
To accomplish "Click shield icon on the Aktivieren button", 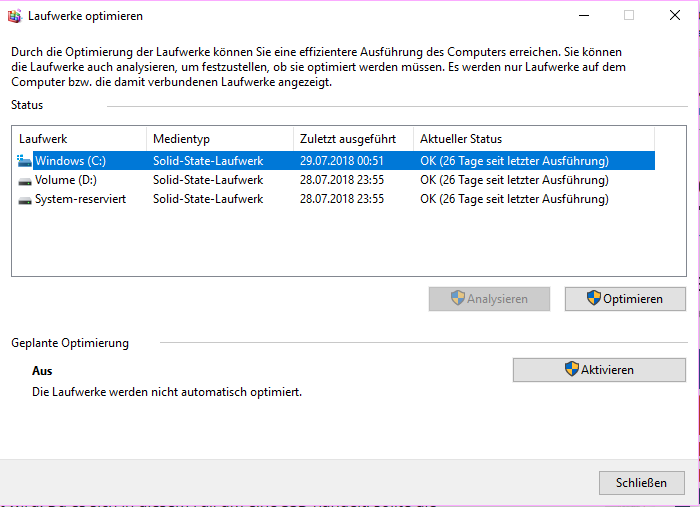I will click(x=572, y=369).
